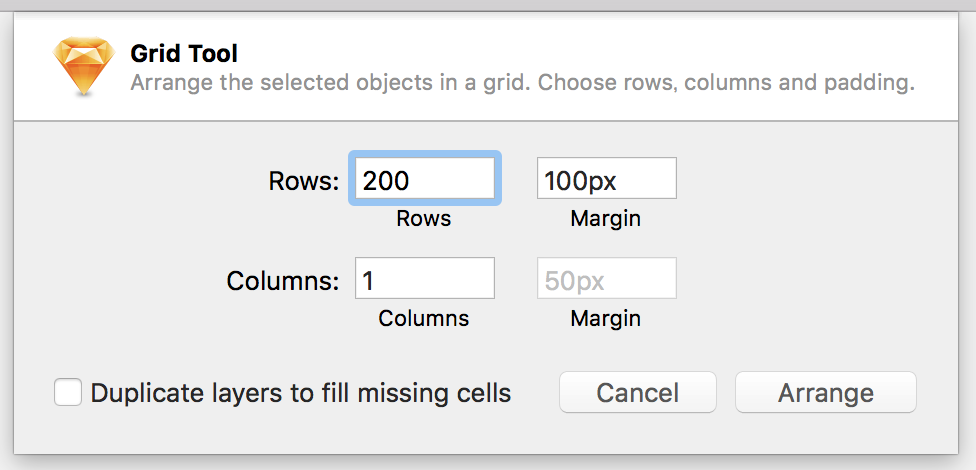Click the Grid Tool bold title
976x470 pixels.
coord(184,54)
